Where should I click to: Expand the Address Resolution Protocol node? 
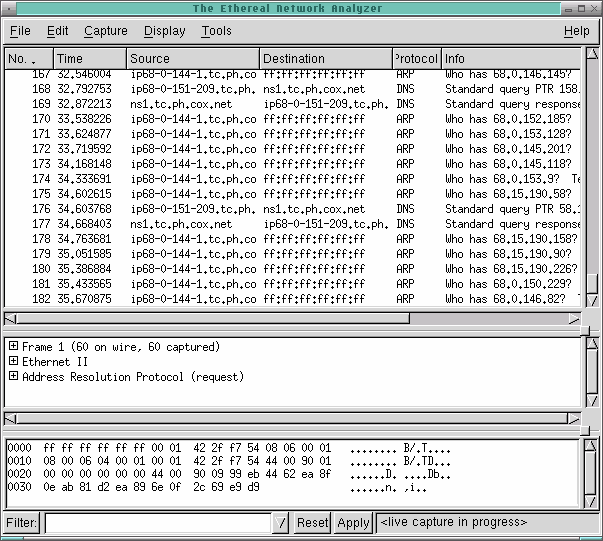[13, 376]
